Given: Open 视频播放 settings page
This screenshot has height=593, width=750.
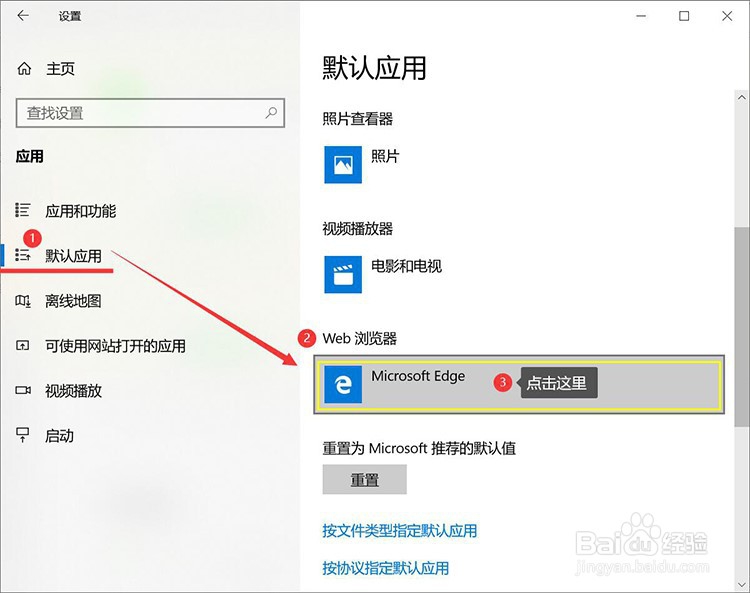Looking at the screenshot, I should 73,391.
